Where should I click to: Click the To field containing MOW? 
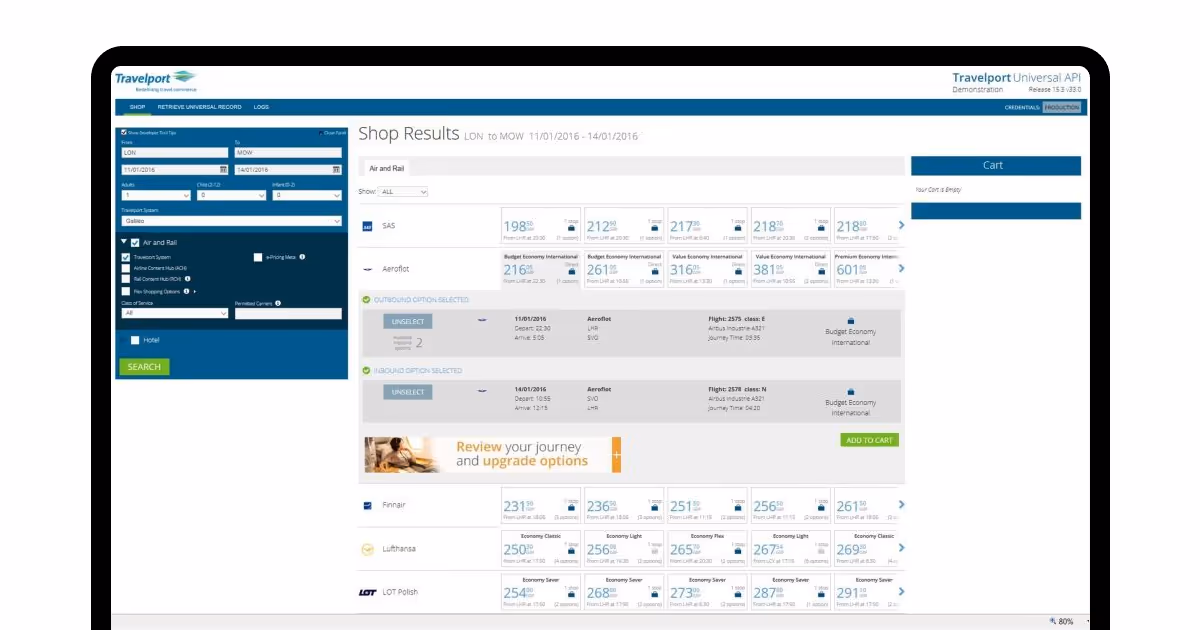coord(288,153)
